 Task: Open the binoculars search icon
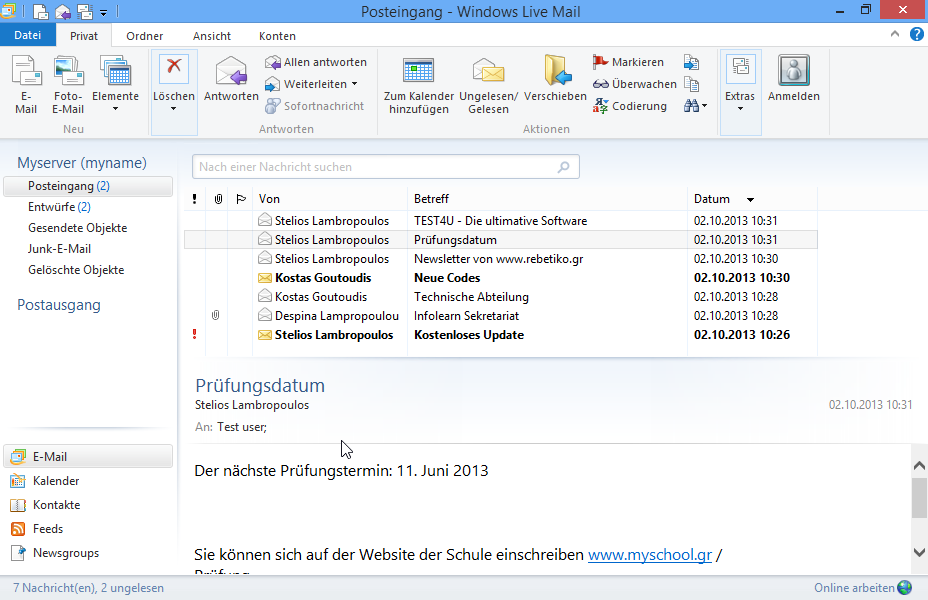691,106
